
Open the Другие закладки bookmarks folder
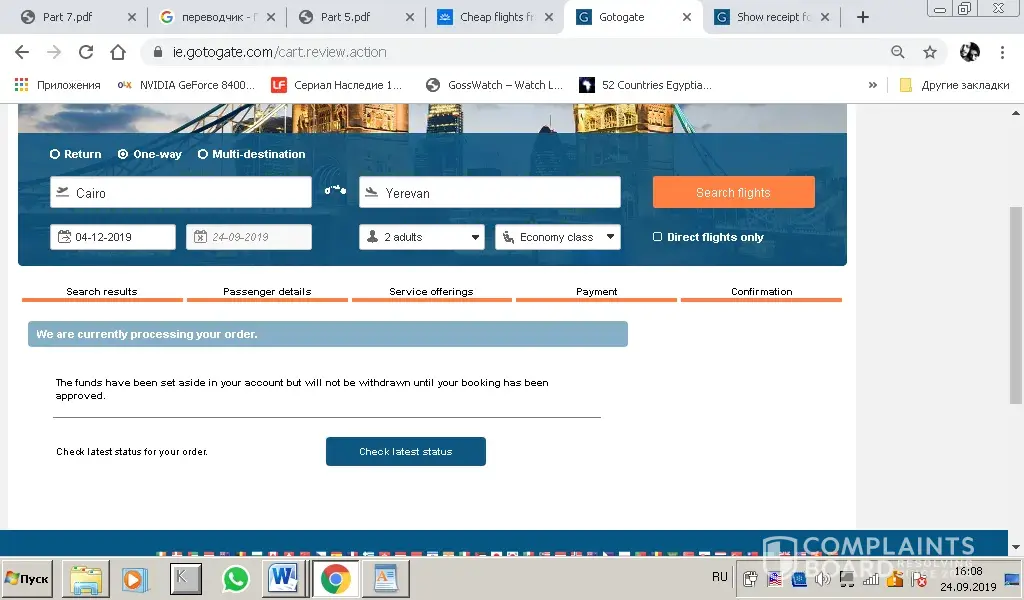[x=954, y=85]
